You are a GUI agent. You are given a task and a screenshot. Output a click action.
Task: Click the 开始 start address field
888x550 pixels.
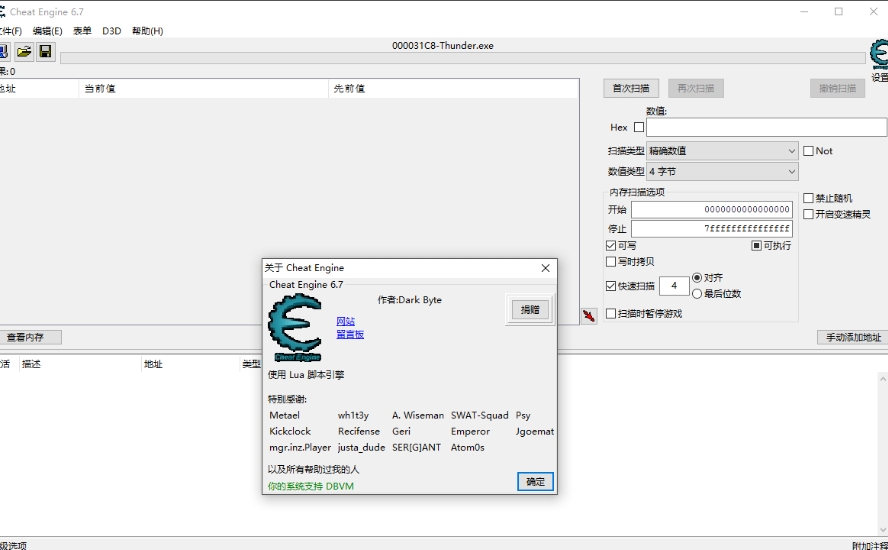point(711,210)
